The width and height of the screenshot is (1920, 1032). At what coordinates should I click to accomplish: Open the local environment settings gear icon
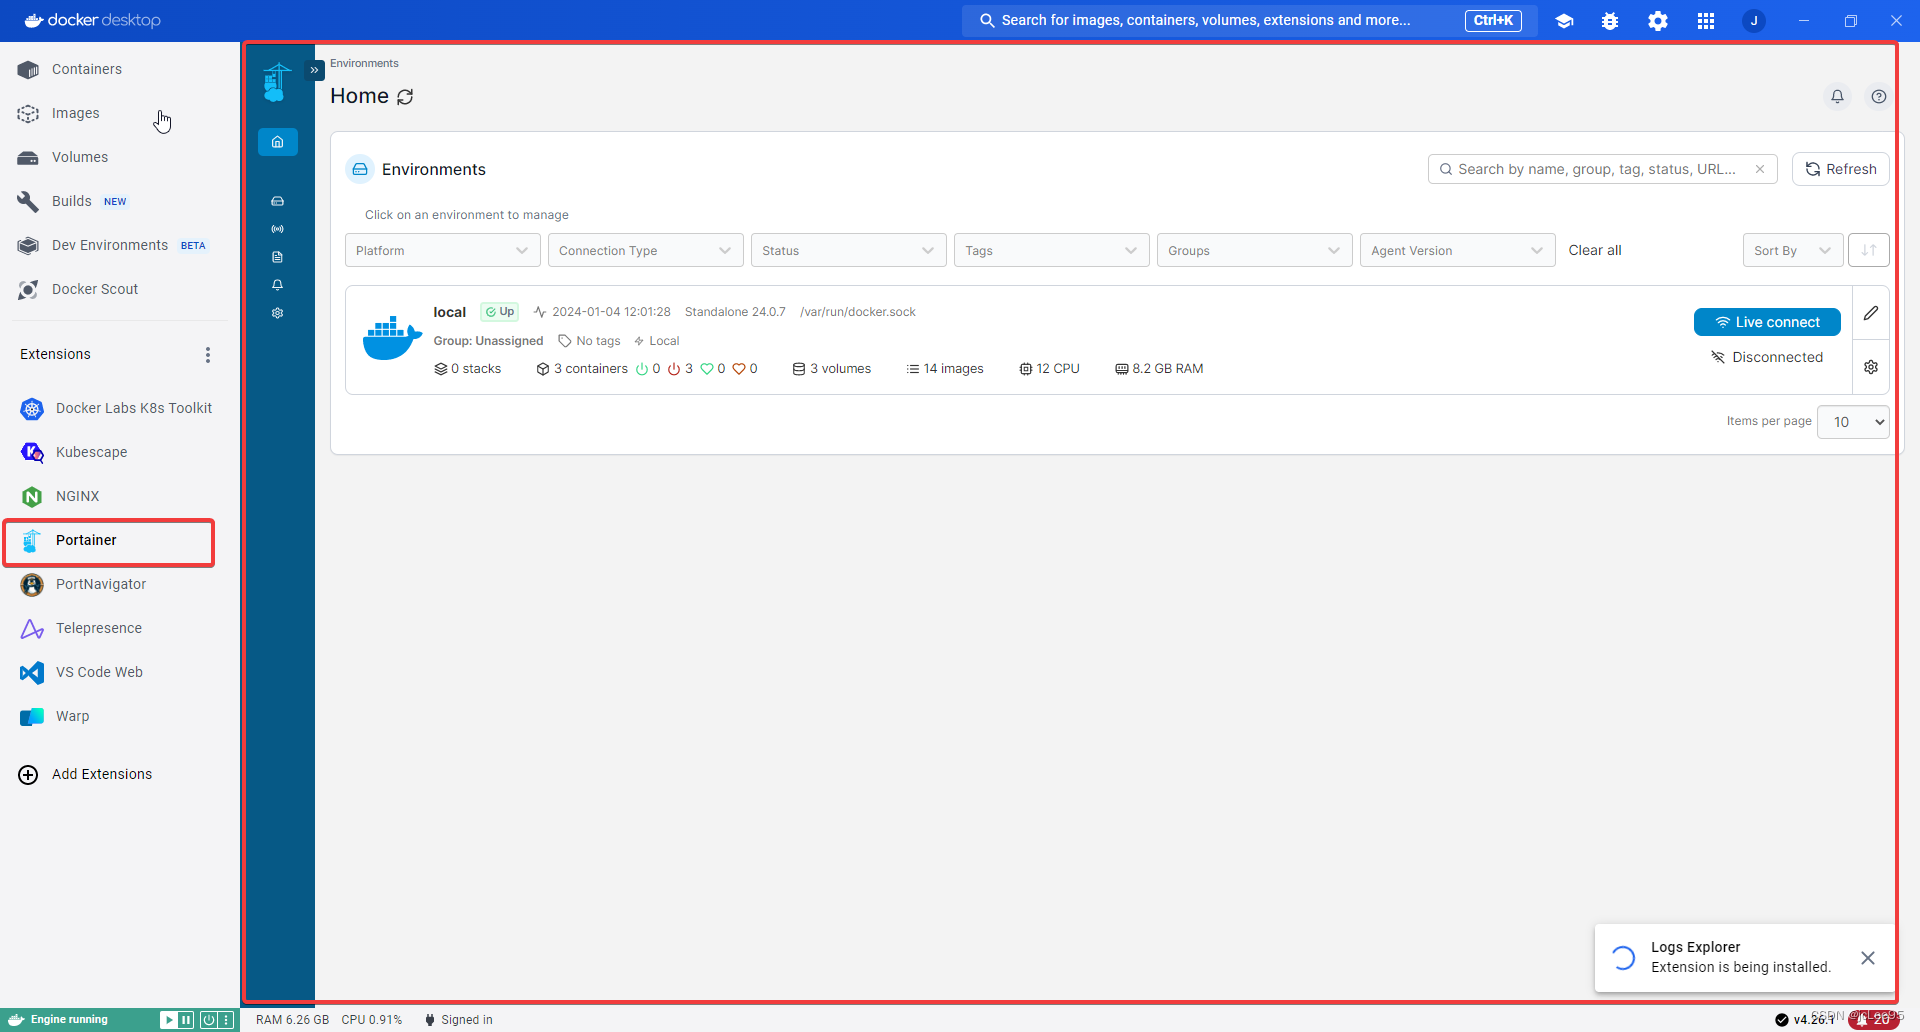point(1871,367)
